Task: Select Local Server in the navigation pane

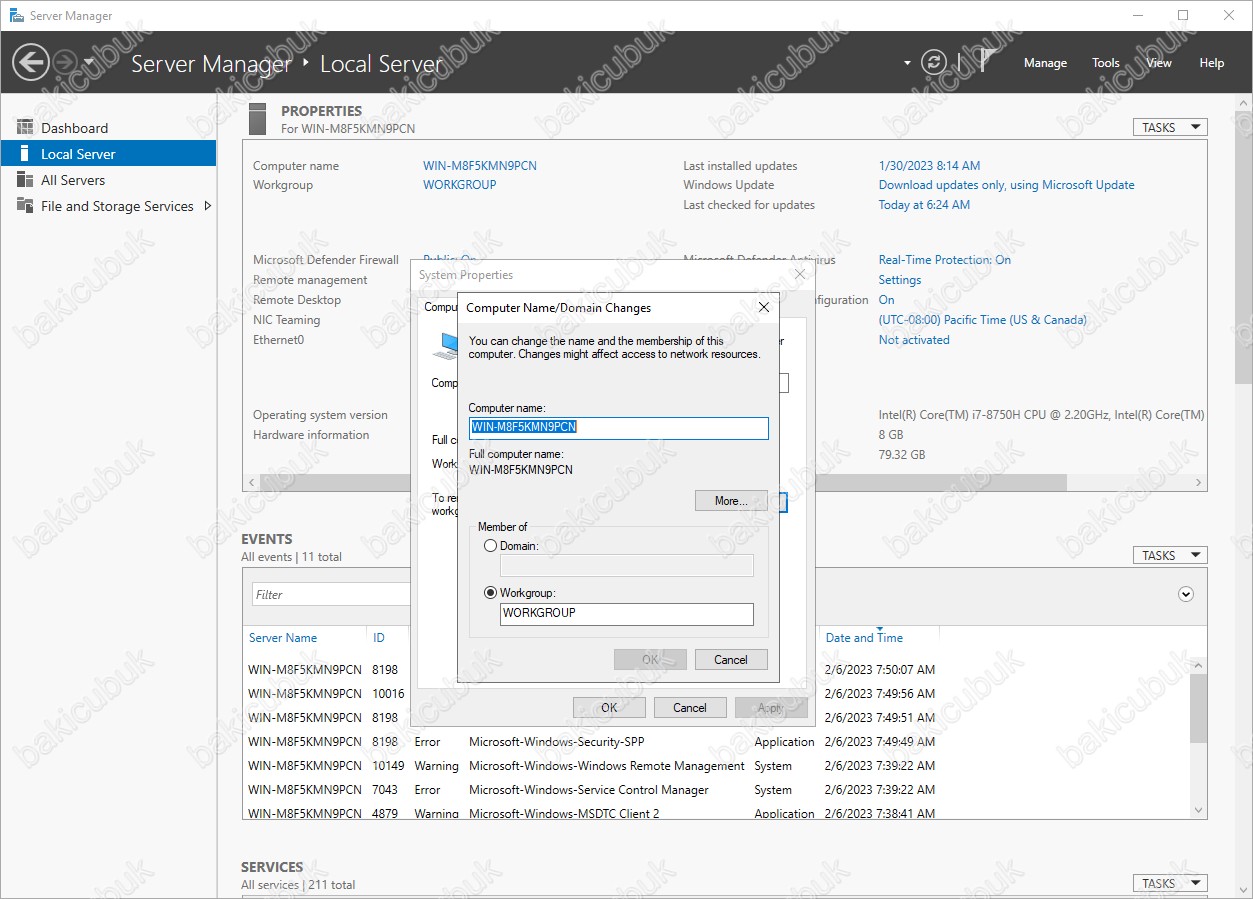Action: point(108,154)
